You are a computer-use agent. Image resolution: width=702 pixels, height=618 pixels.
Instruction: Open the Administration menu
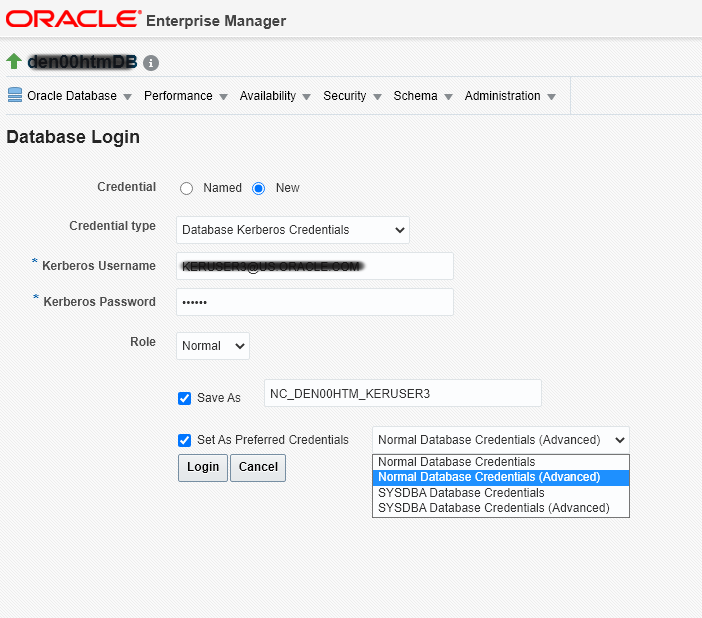click(510, 96)
